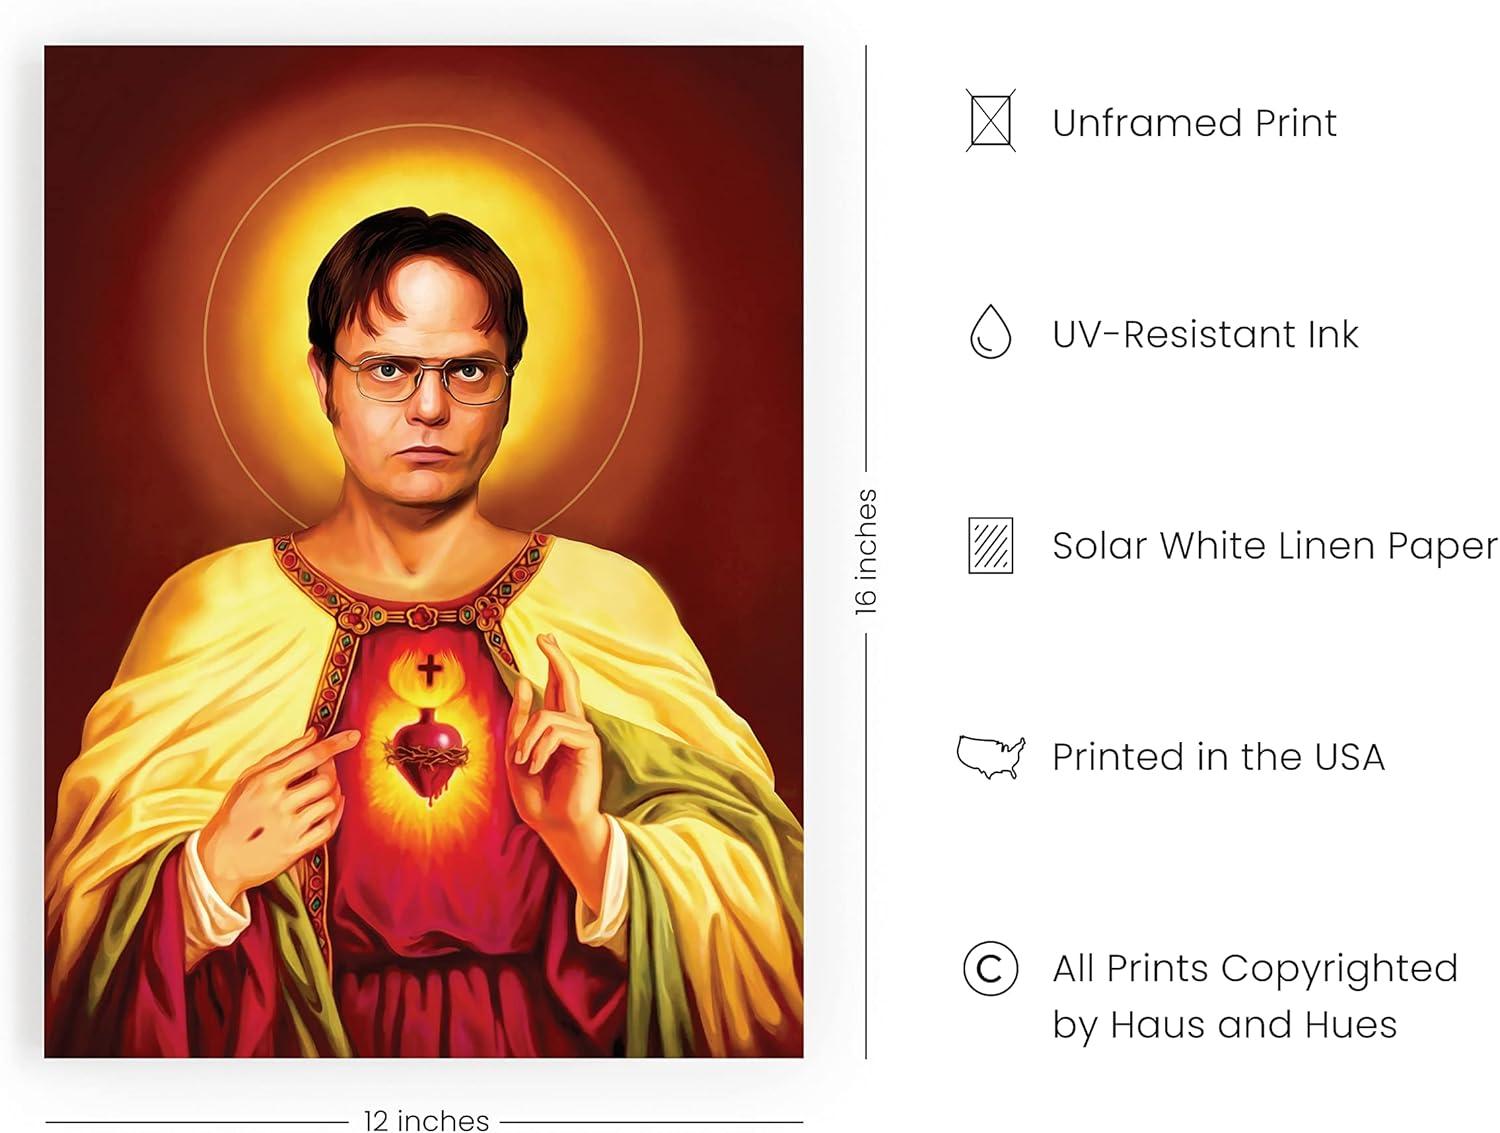Screen dimensions: 1500x1133
Task: Click the 'Printed in the USA' label
Action: coord(1218,757)
